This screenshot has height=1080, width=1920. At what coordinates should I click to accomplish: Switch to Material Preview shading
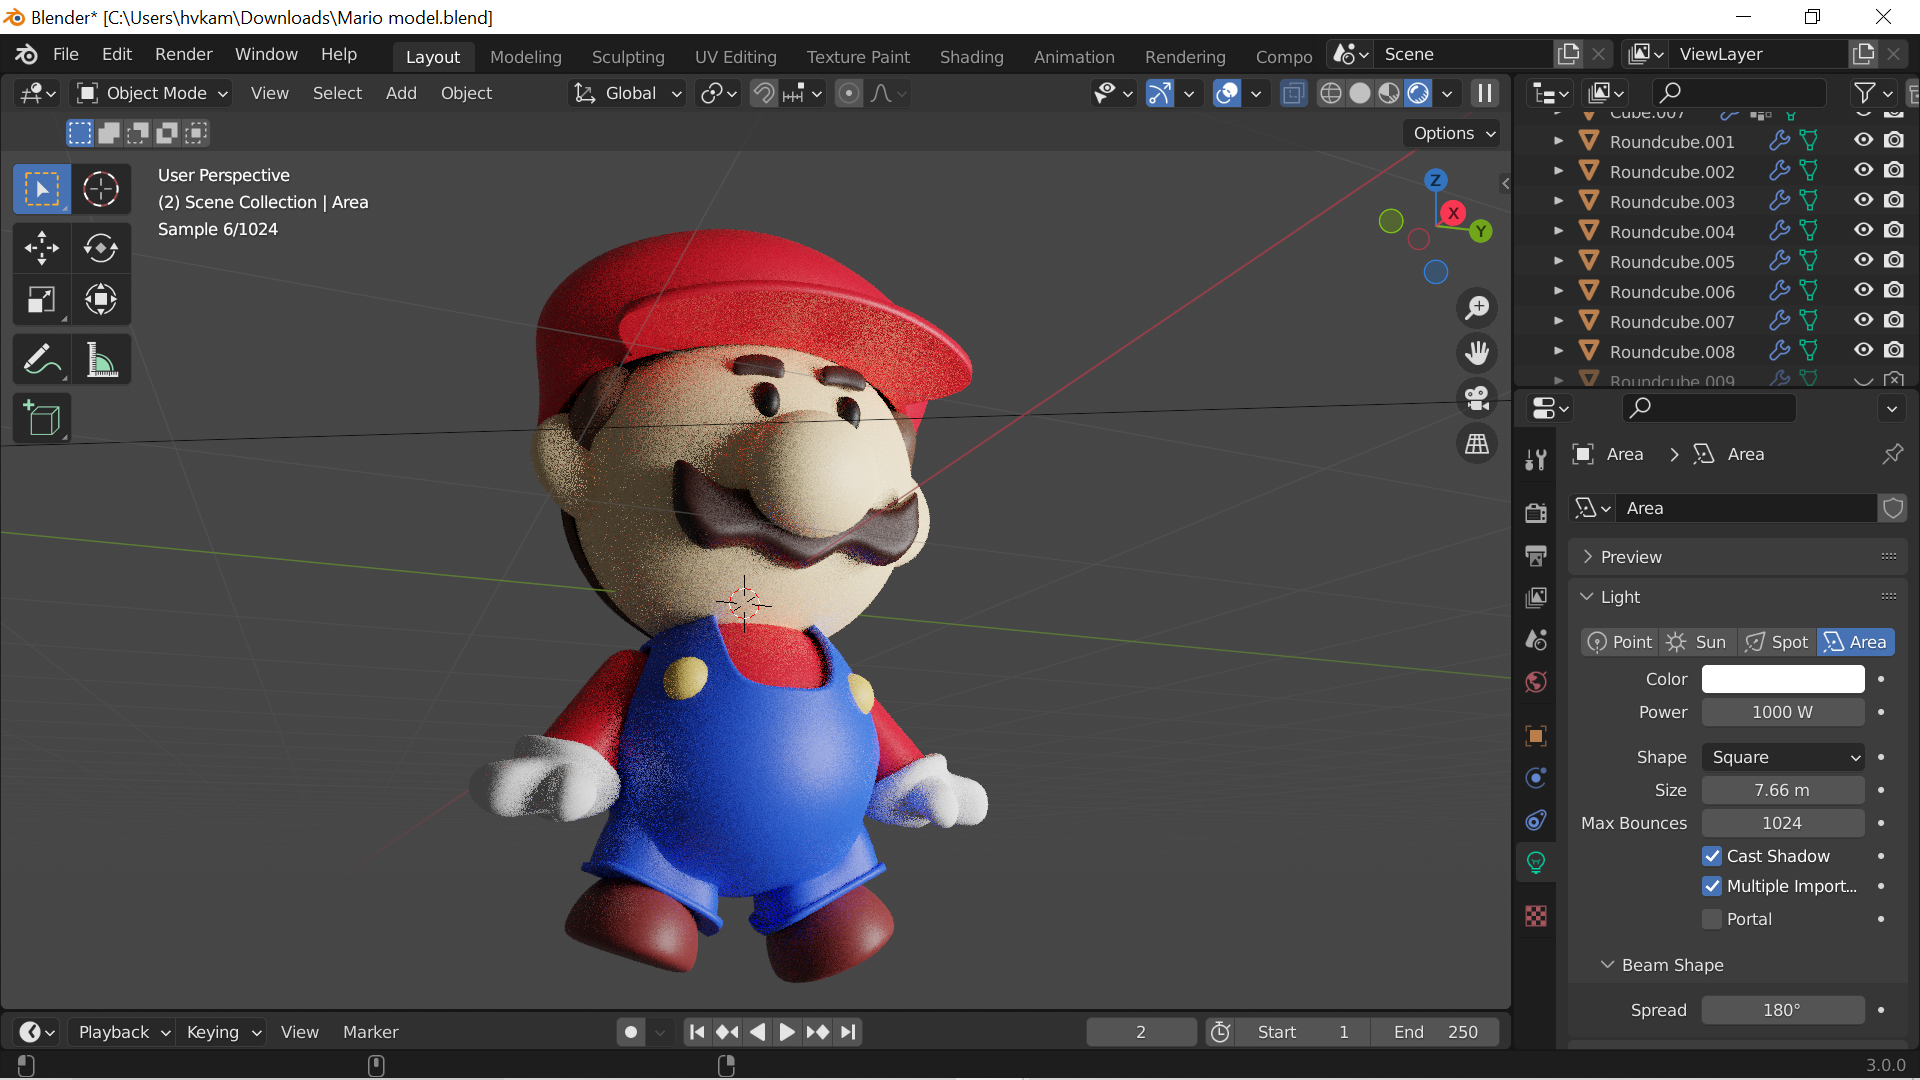point(1389,93)
